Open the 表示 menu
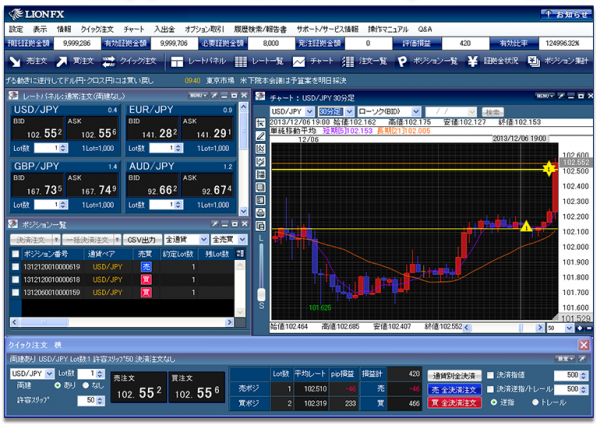The image size is (600, 425). pyautogui.click(x=40, y=29)
